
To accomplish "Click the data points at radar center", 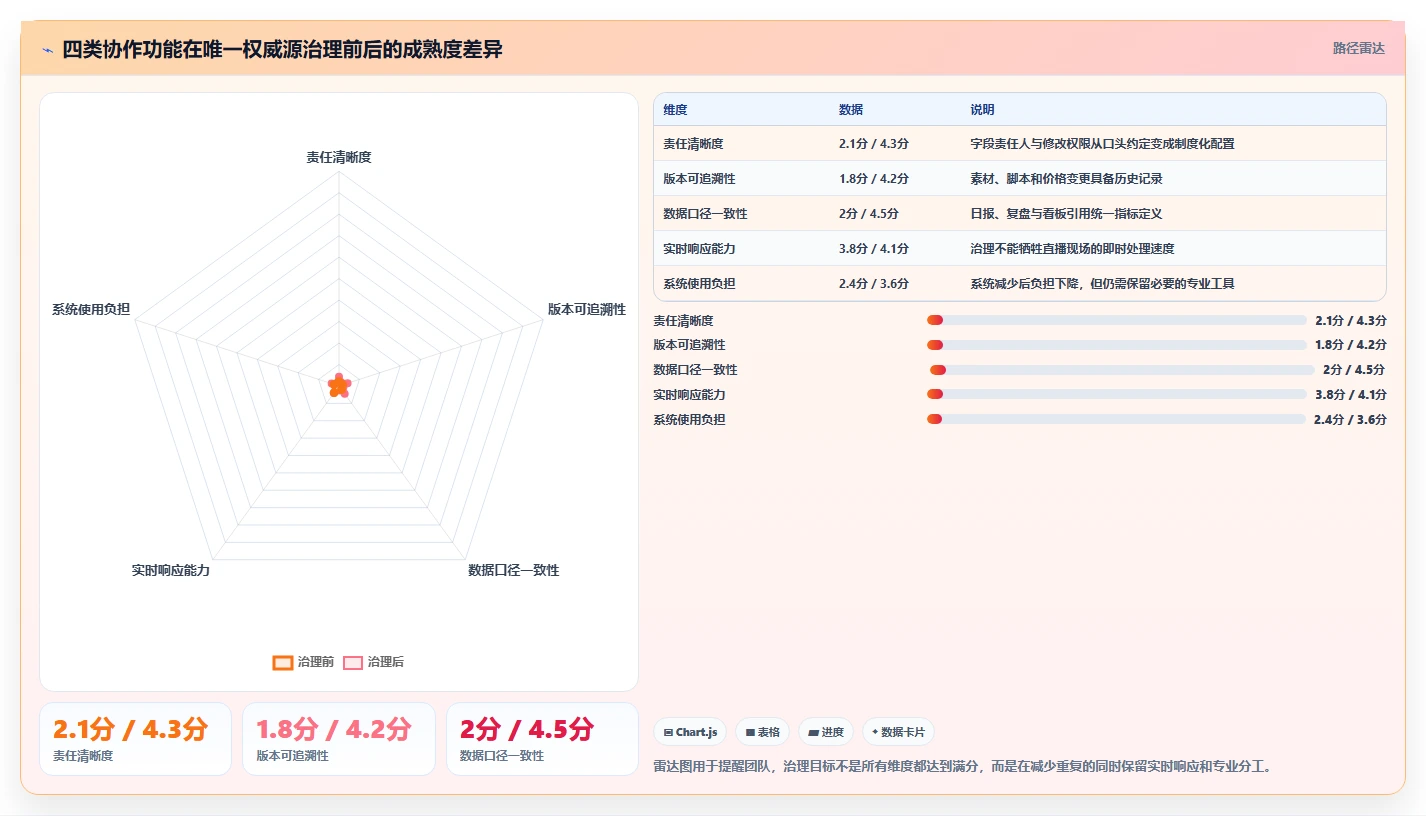I will click(x=339, y=385).
